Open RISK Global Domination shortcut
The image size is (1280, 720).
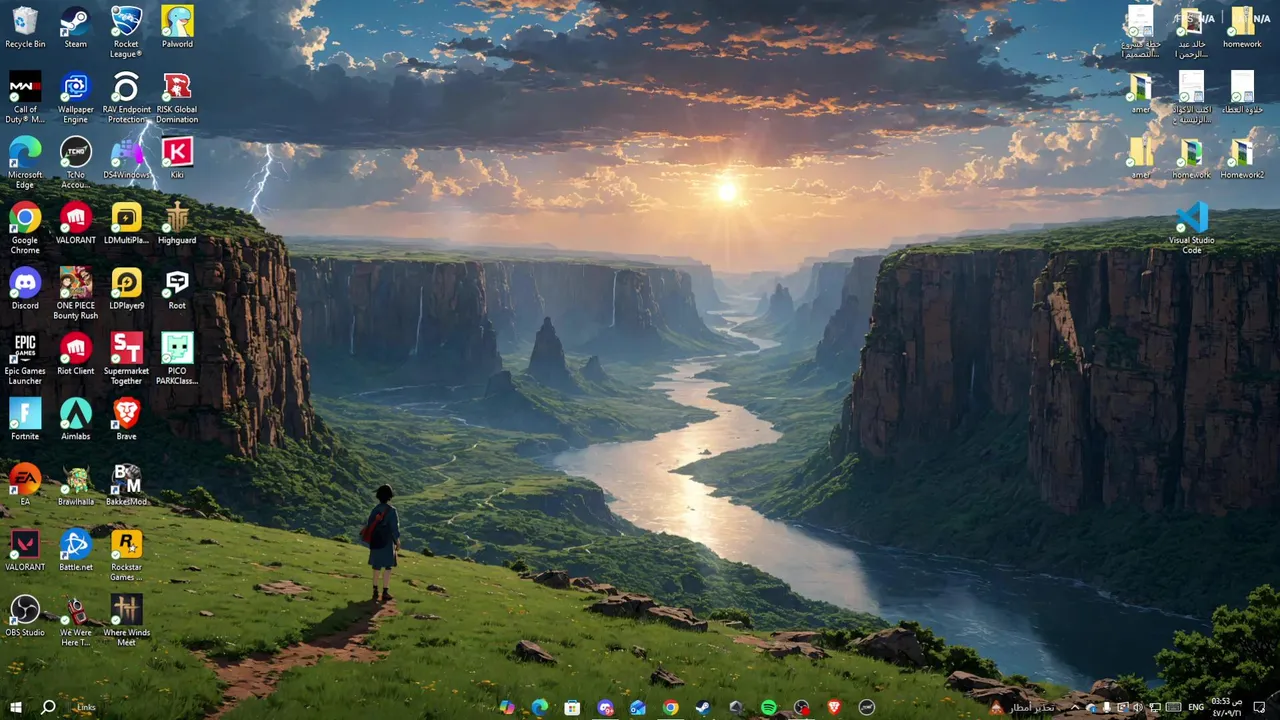177,97
